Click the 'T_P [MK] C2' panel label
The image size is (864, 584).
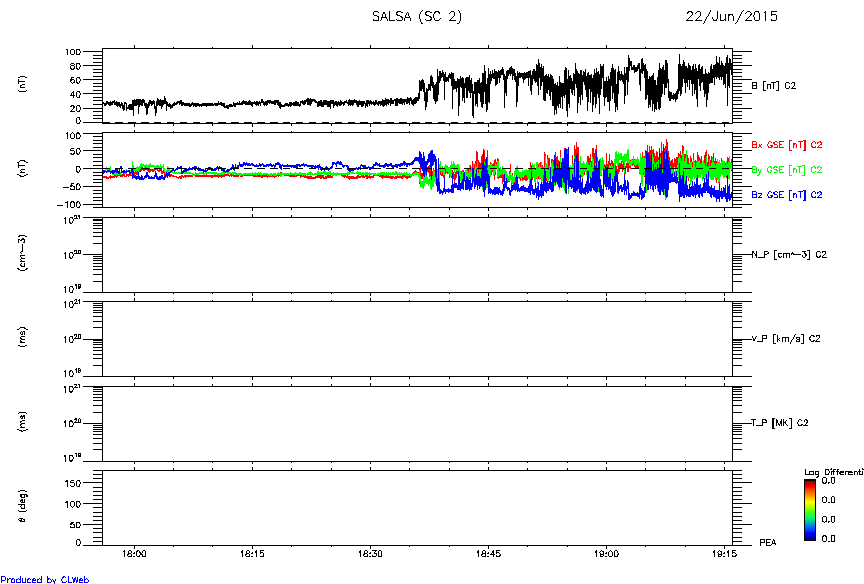point(780,423)
